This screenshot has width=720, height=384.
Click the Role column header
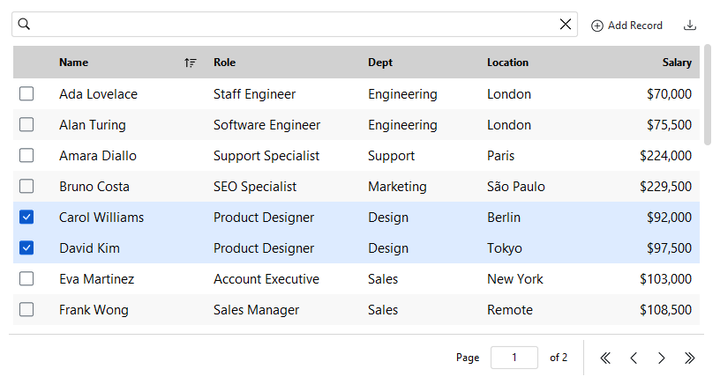(225, 62)
